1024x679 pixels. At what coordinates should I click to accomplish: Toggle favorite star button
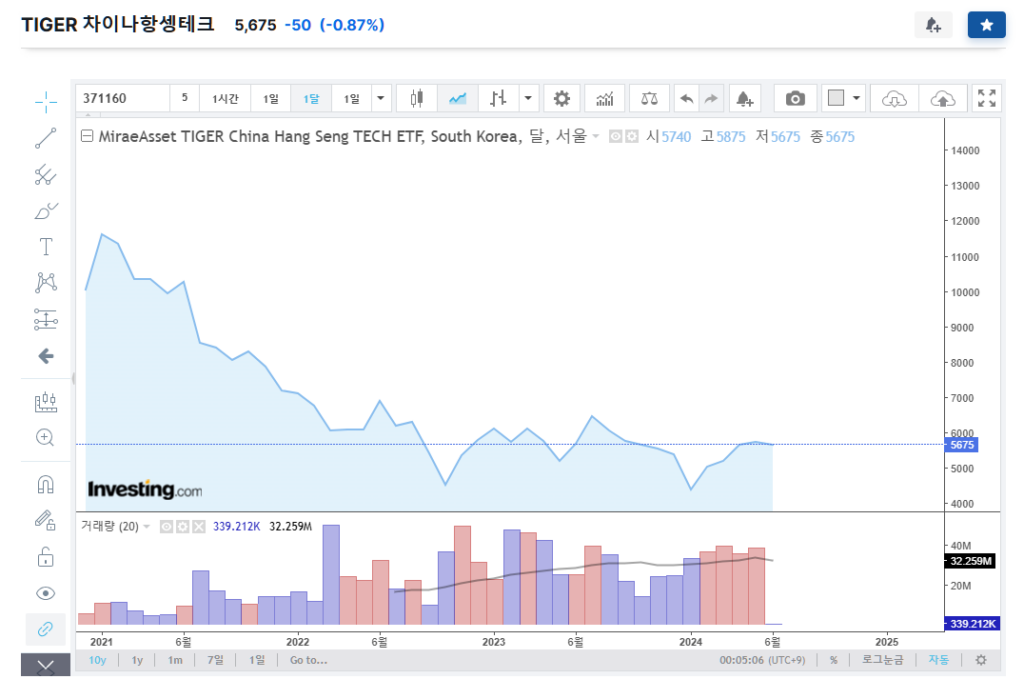[987, 25]
